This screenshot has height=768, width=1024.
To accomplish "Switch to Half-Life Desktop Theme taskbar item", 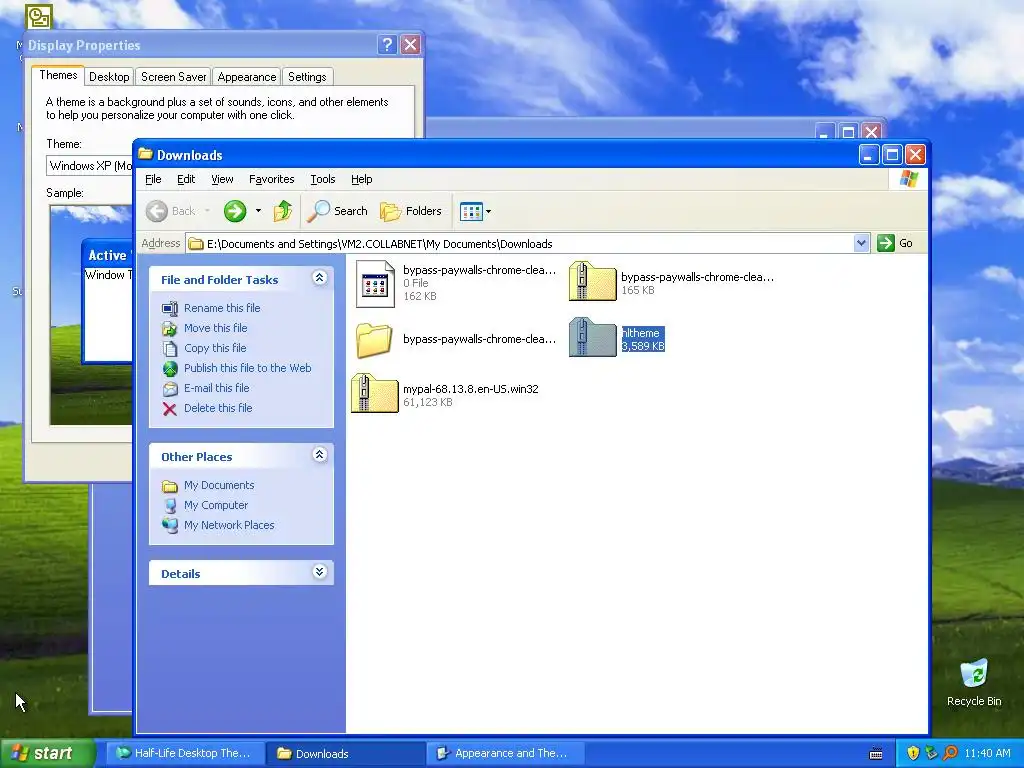I will point(186,753).
